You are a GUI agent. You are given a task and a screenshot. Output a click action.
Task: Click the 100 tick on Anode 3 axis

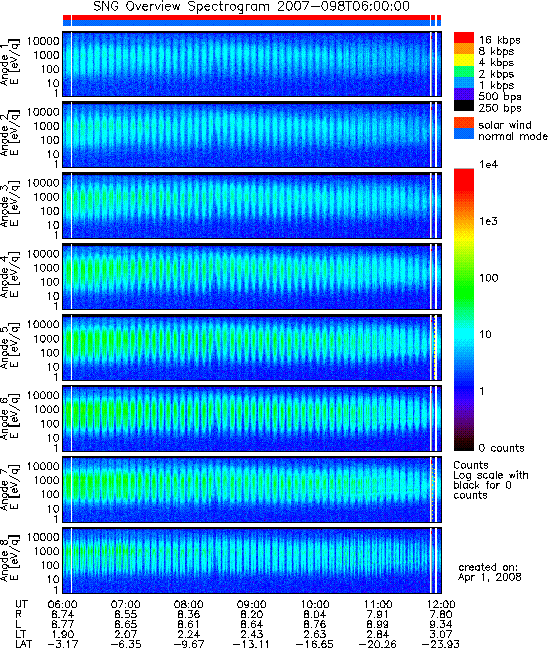point(50,211)
